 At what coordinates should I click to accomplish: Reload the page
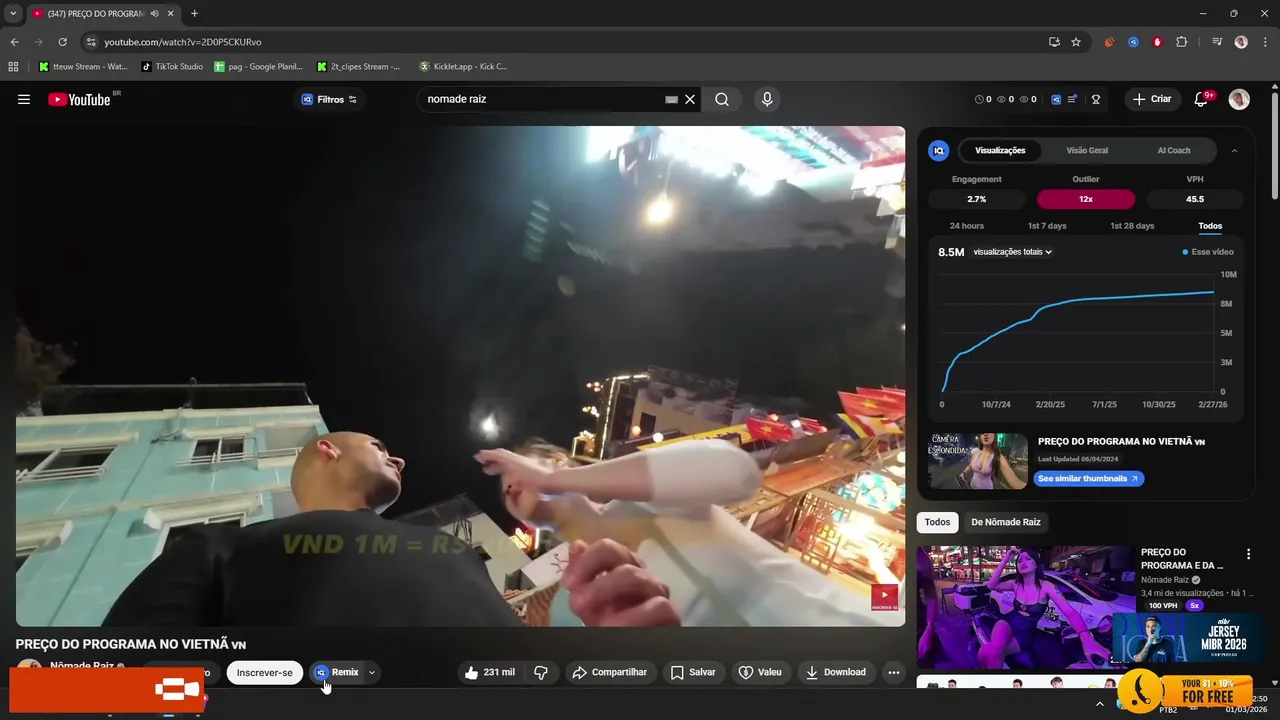62,42
